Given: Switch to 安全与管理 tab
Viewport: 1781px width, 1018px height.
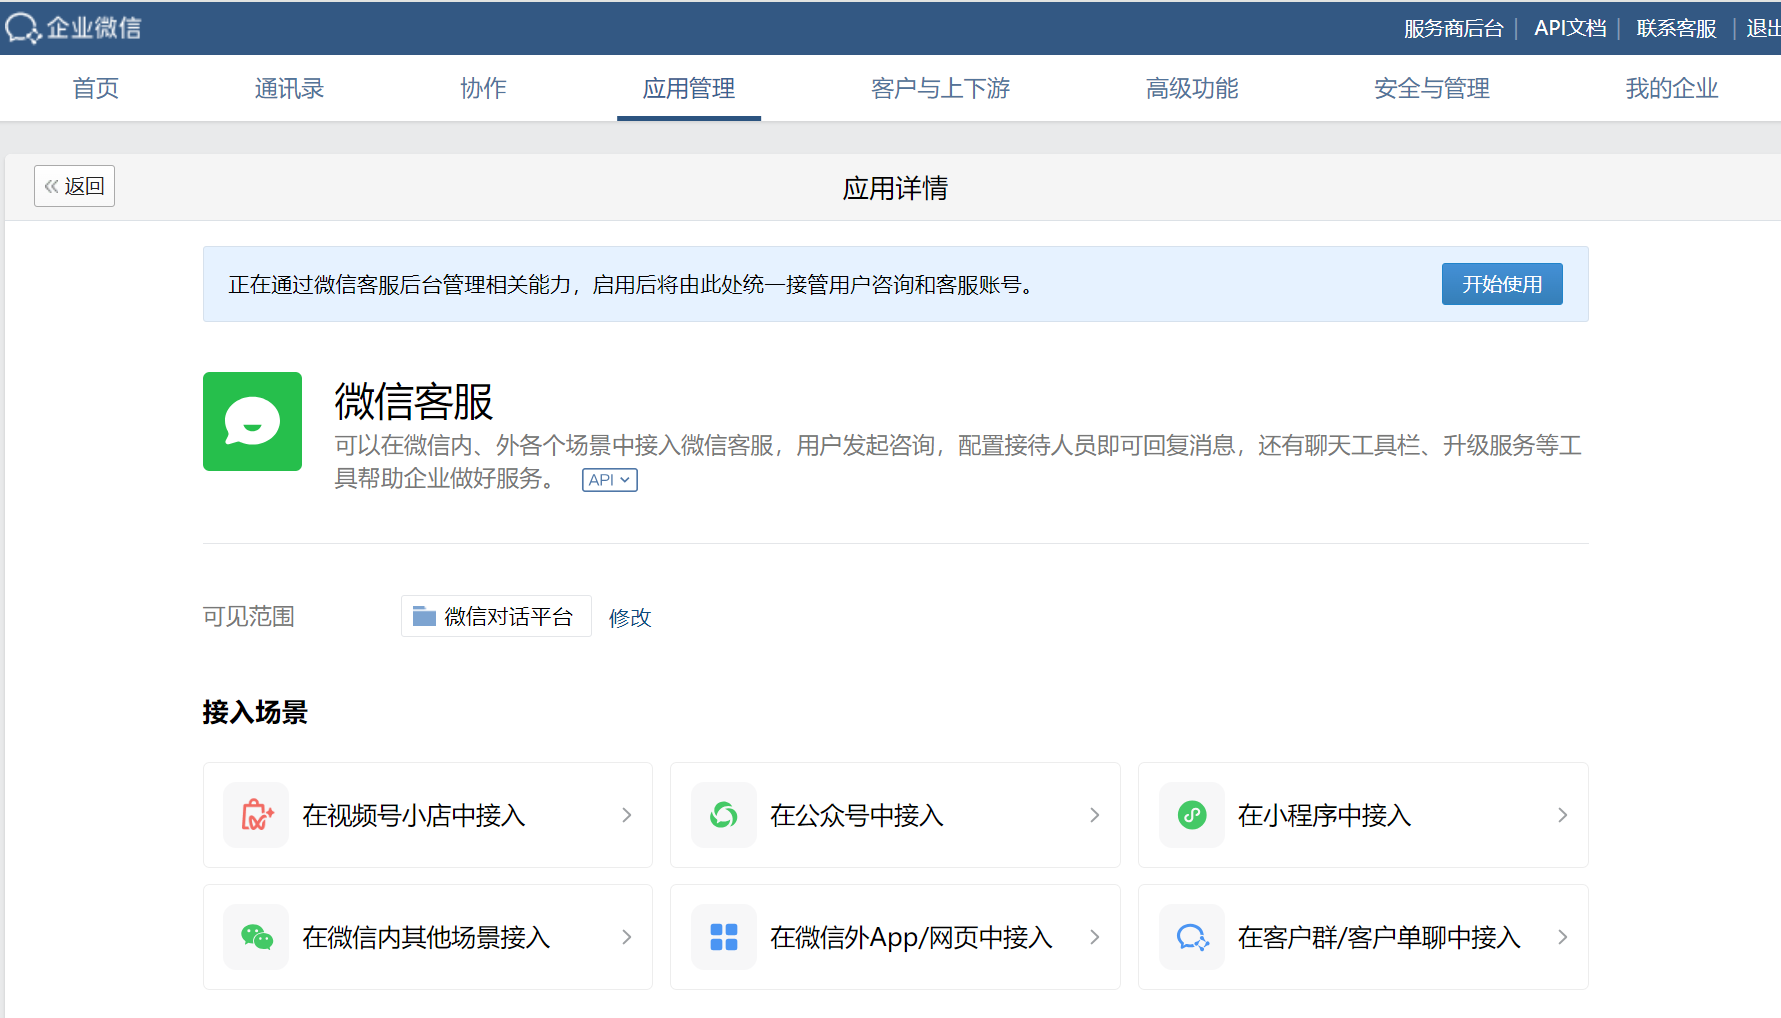Looking at the screenshot, I should pyautogui.click(x=1432, y=88).
